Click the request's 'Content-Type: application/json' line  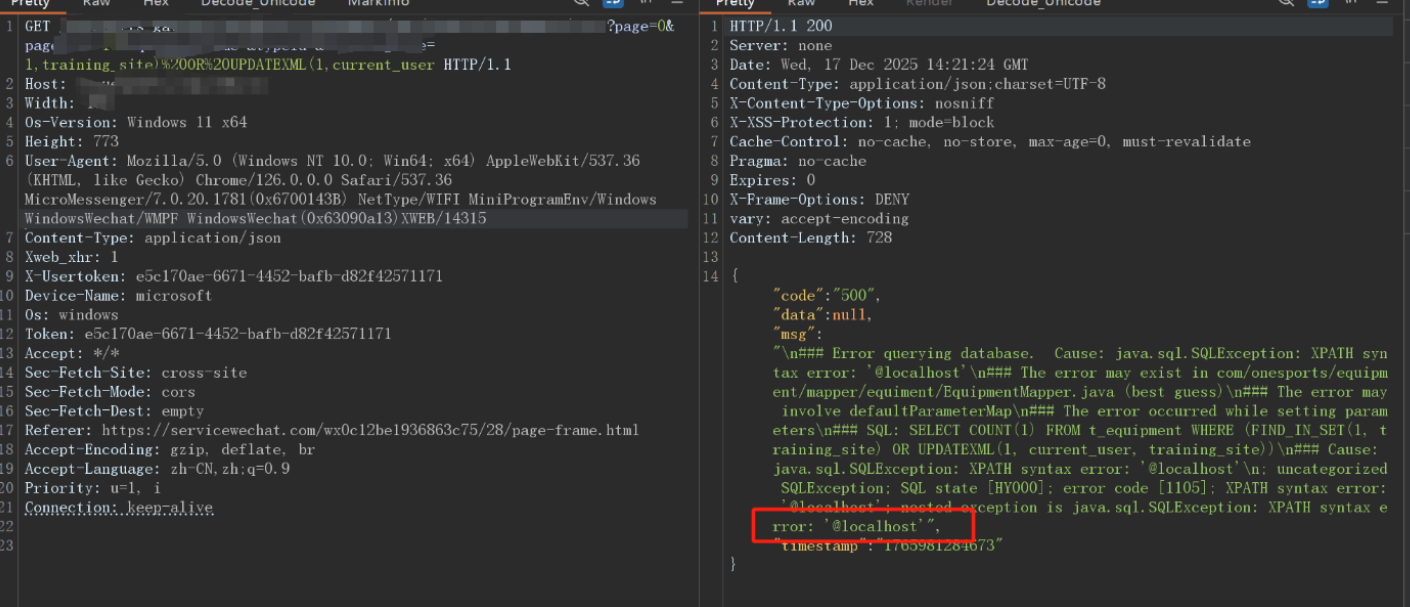(x=153, y=238)
